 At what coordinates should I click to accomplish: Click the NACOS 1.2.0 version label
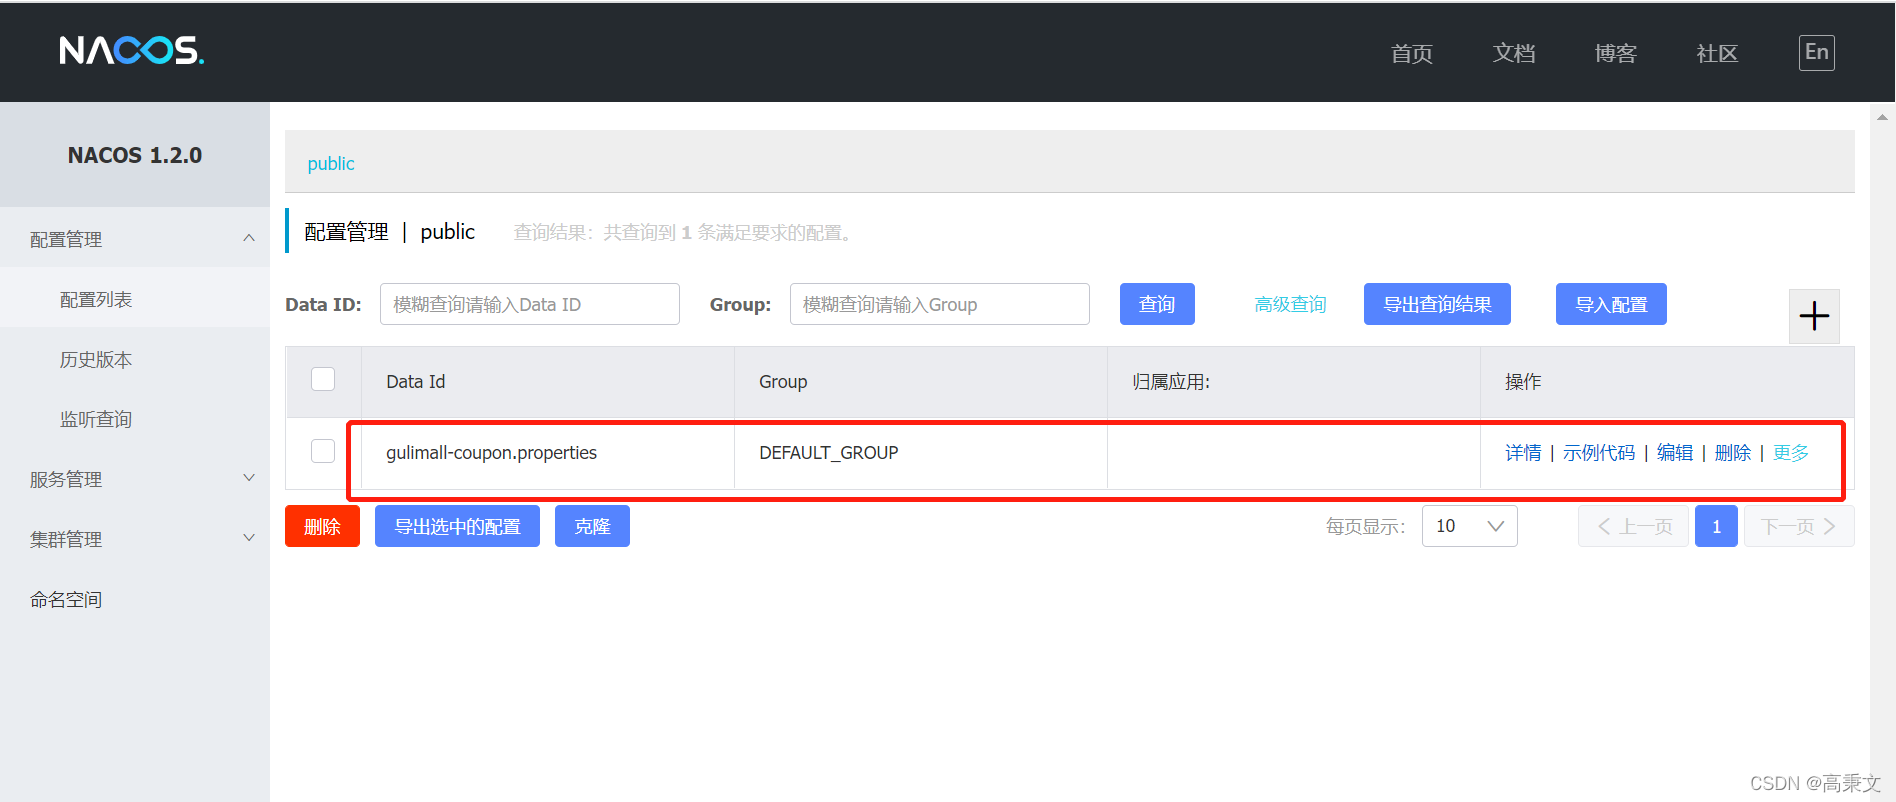tap(135, 155)
